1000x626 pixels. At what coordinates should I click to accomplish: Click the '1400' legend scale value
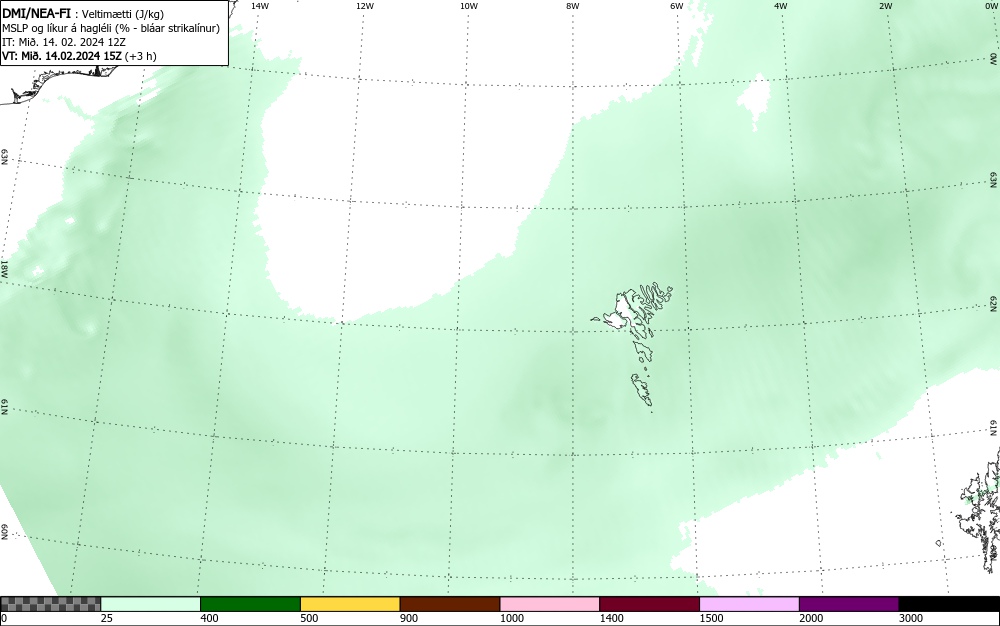612,618
